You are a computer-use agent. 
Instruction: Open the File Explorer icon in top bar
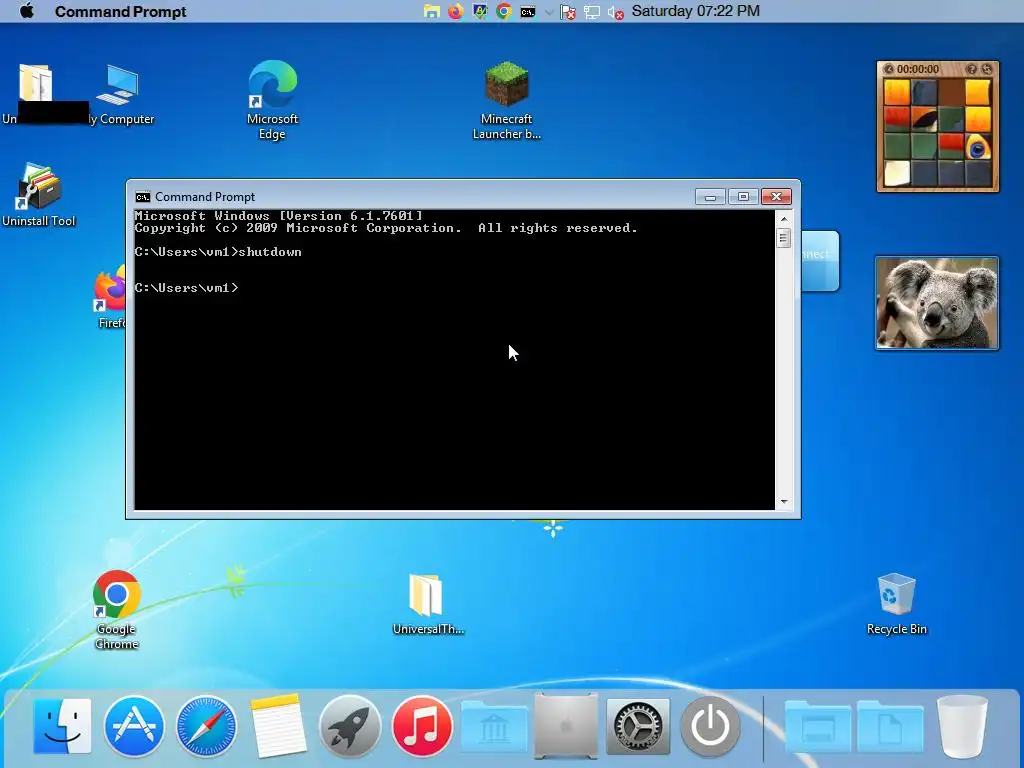click(431, 12)
